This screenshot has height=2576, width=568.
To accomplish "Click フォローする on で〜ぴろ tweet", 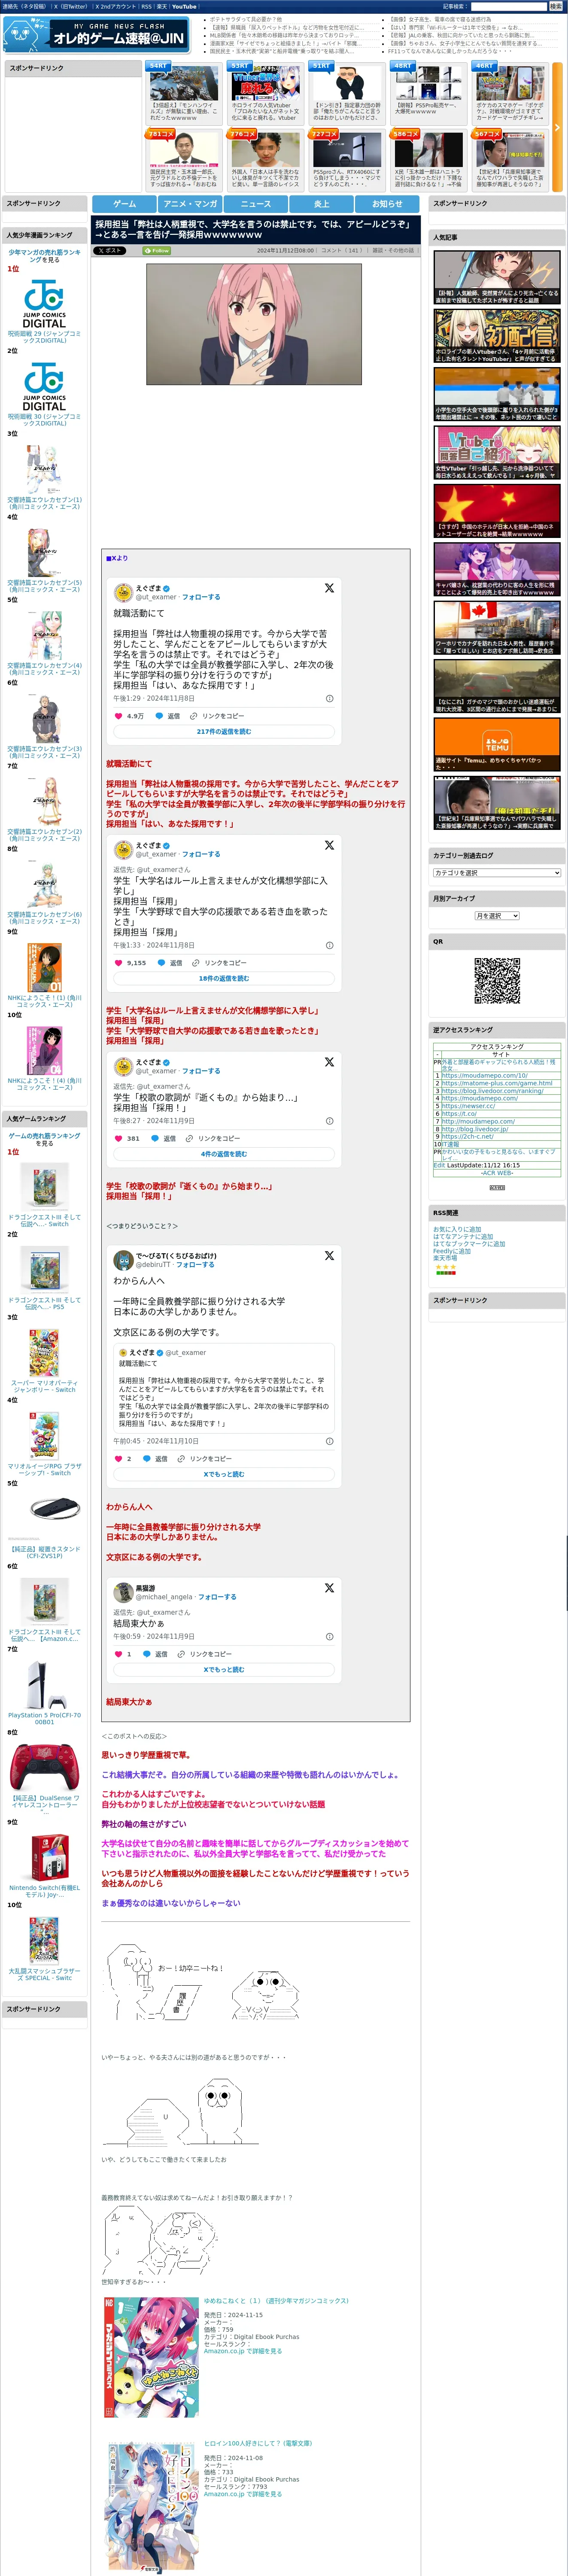I will click(195, 1265).
